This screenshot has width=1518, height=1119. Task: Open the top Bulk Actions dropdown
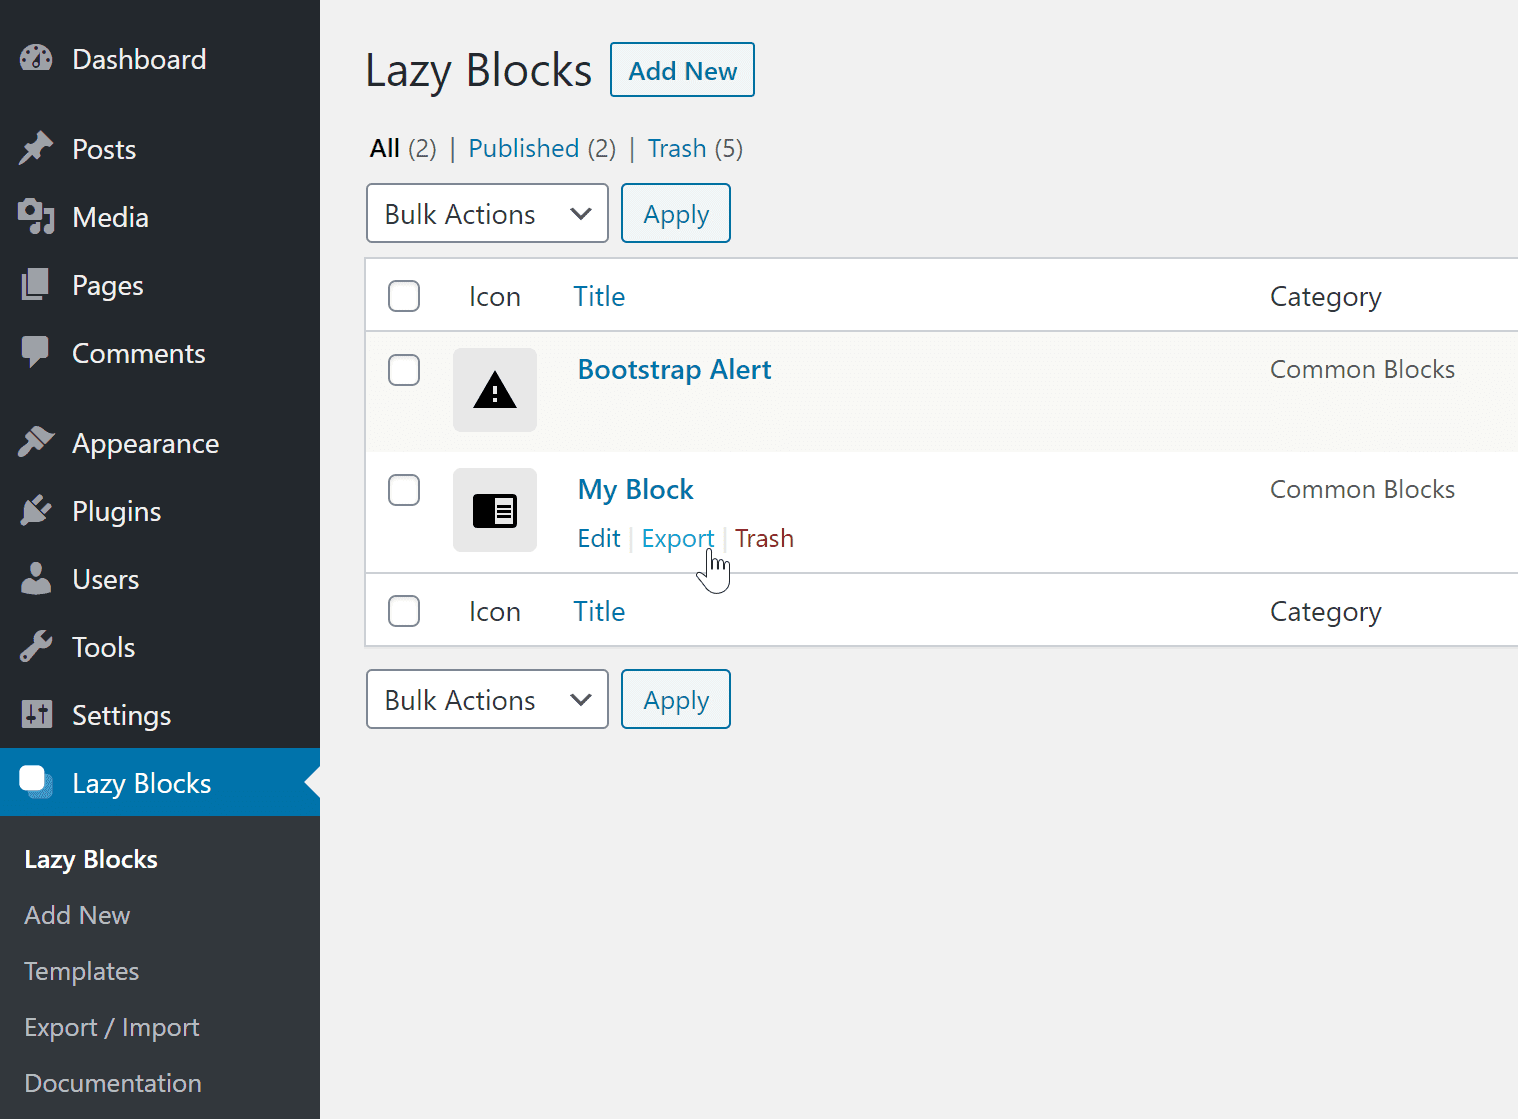(x=487, y=213)
